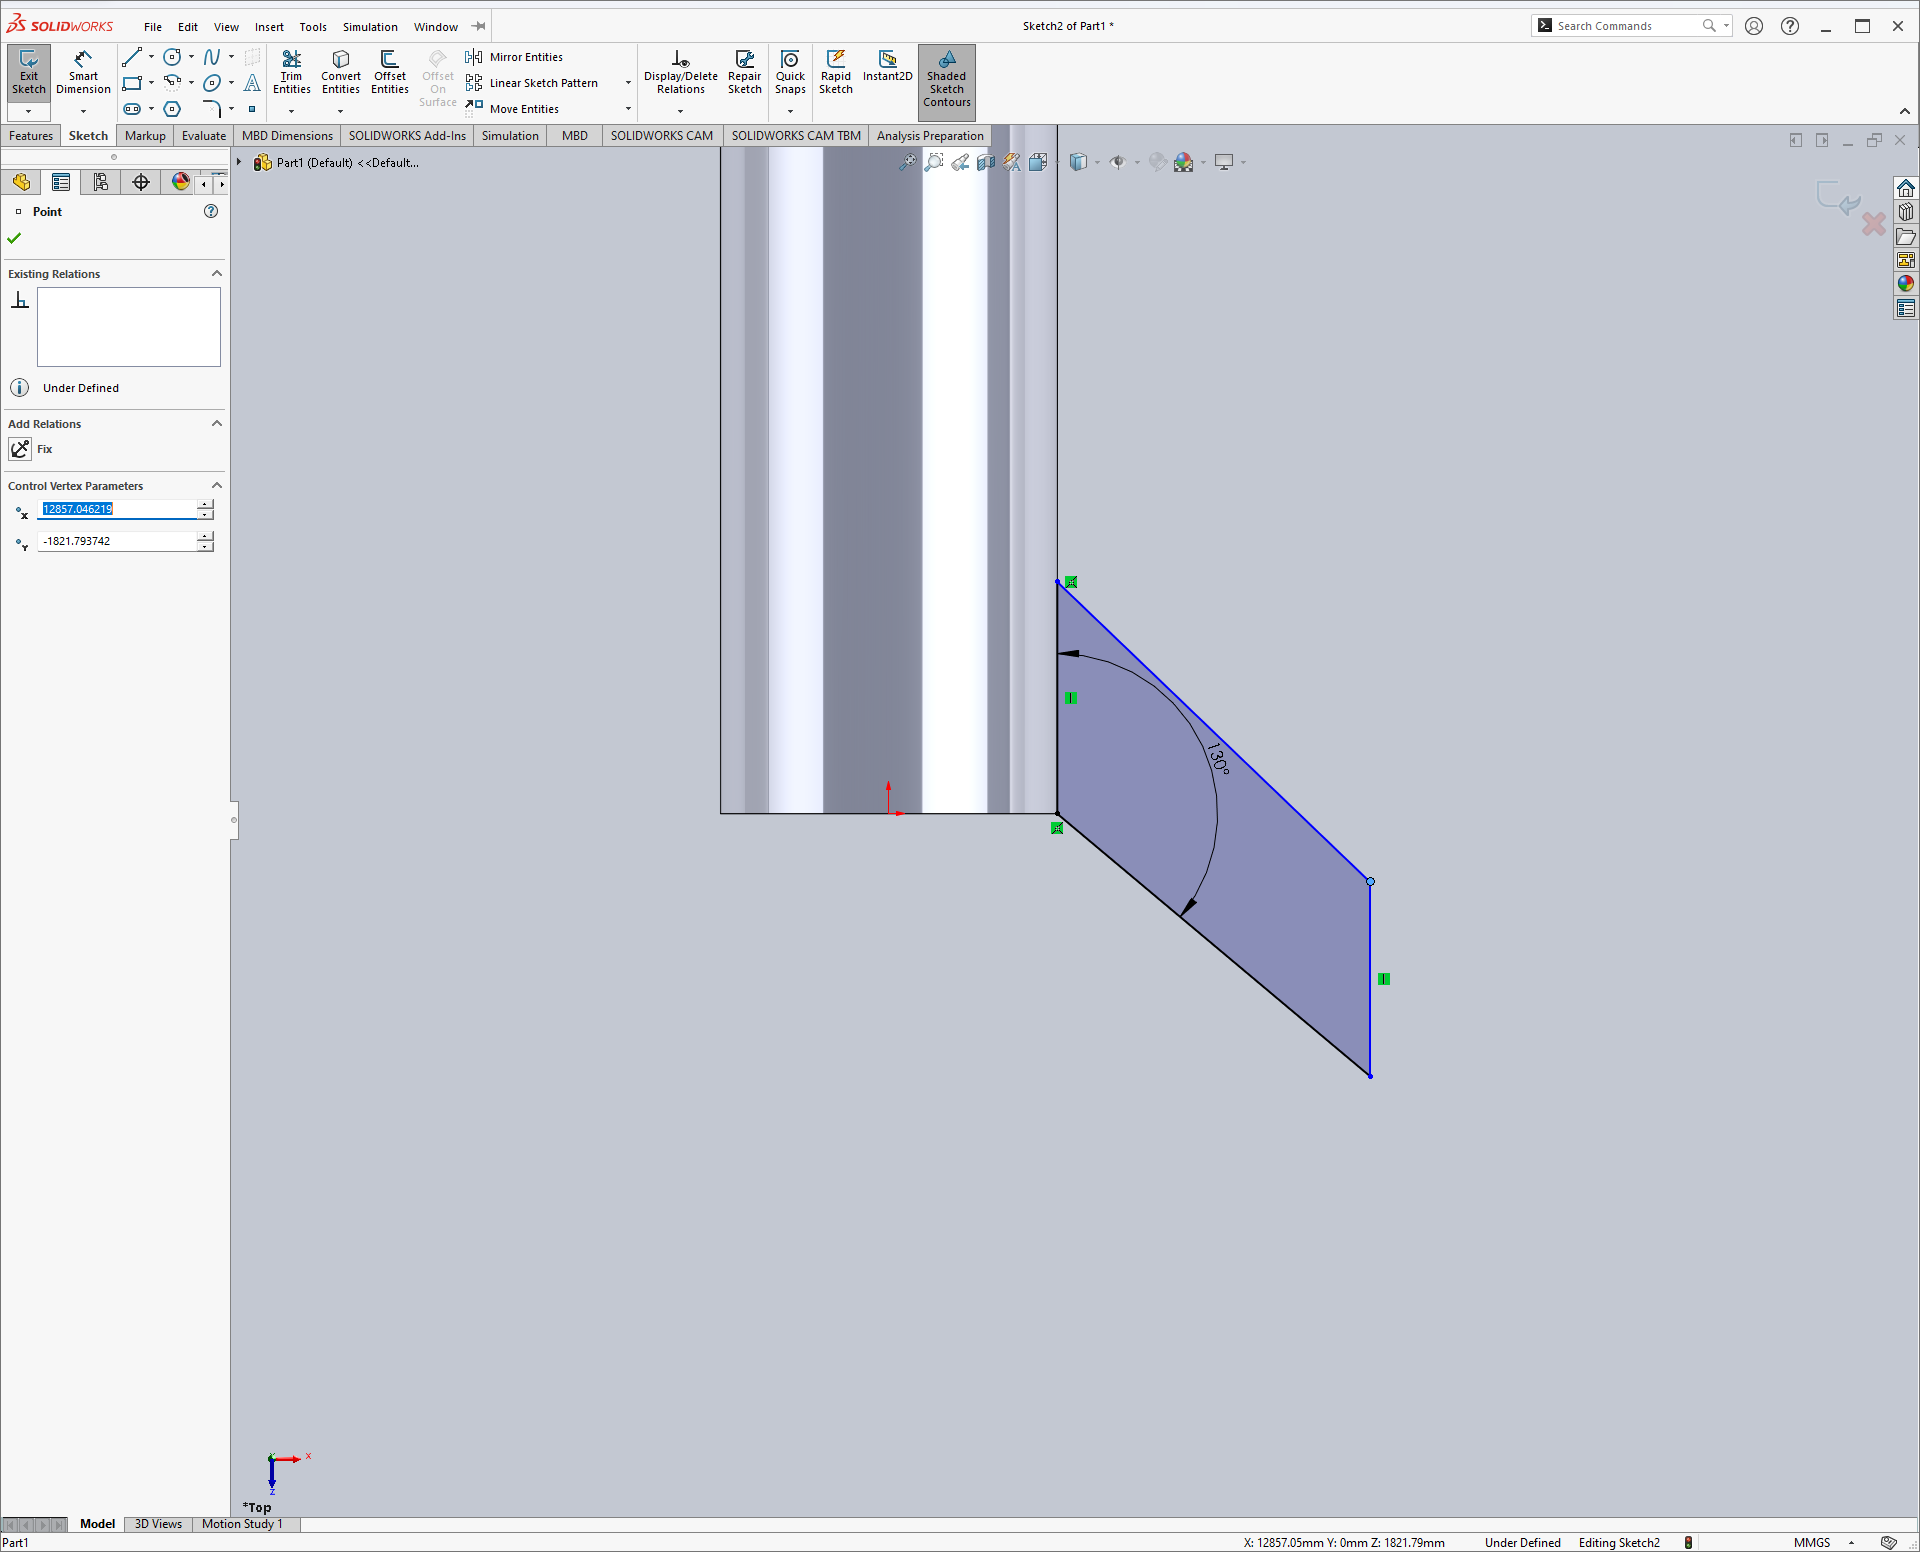Switch to the Features tab

31,136
